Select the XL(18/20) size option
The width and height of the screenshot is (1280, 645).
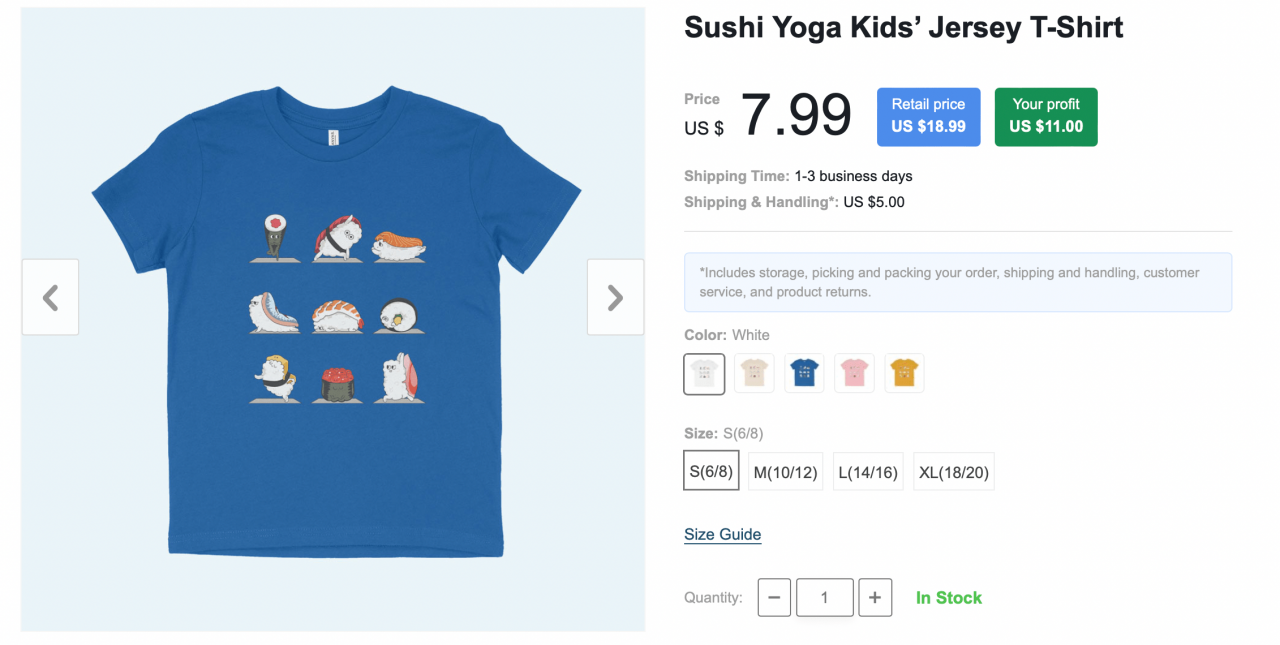coord(953,470)
